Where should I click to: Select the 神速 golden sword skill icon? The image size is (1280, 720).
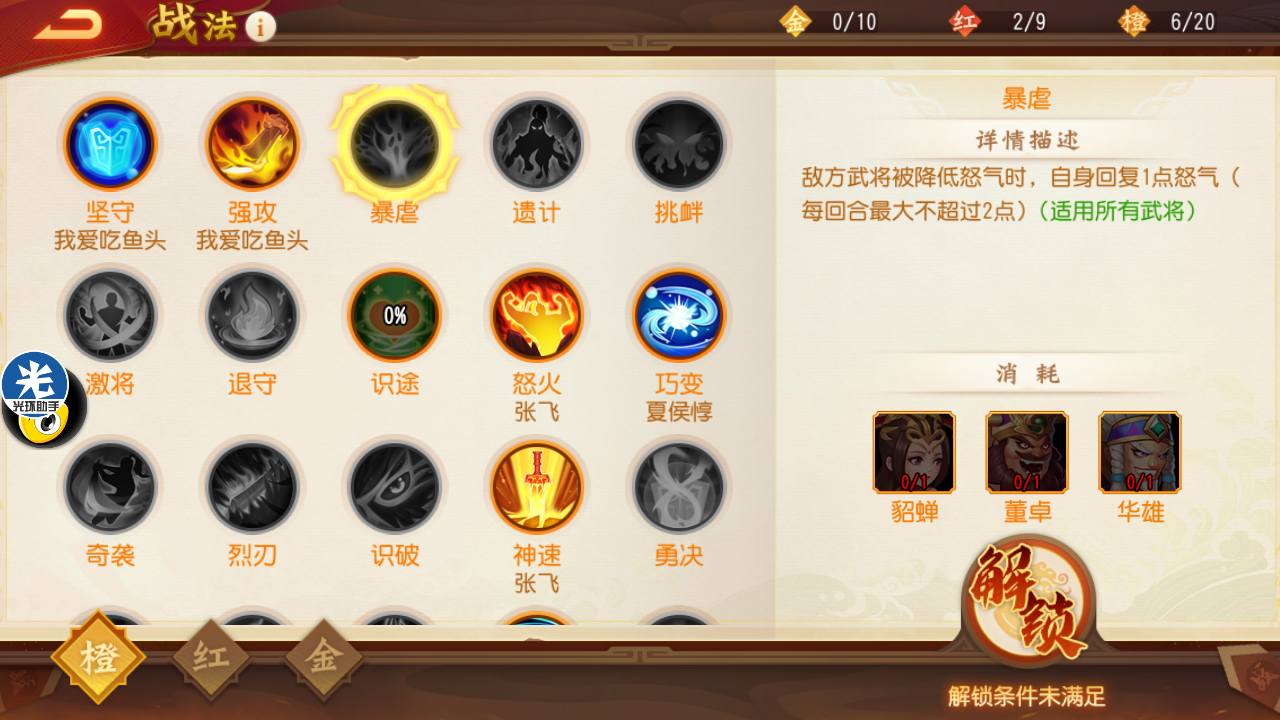537,488
